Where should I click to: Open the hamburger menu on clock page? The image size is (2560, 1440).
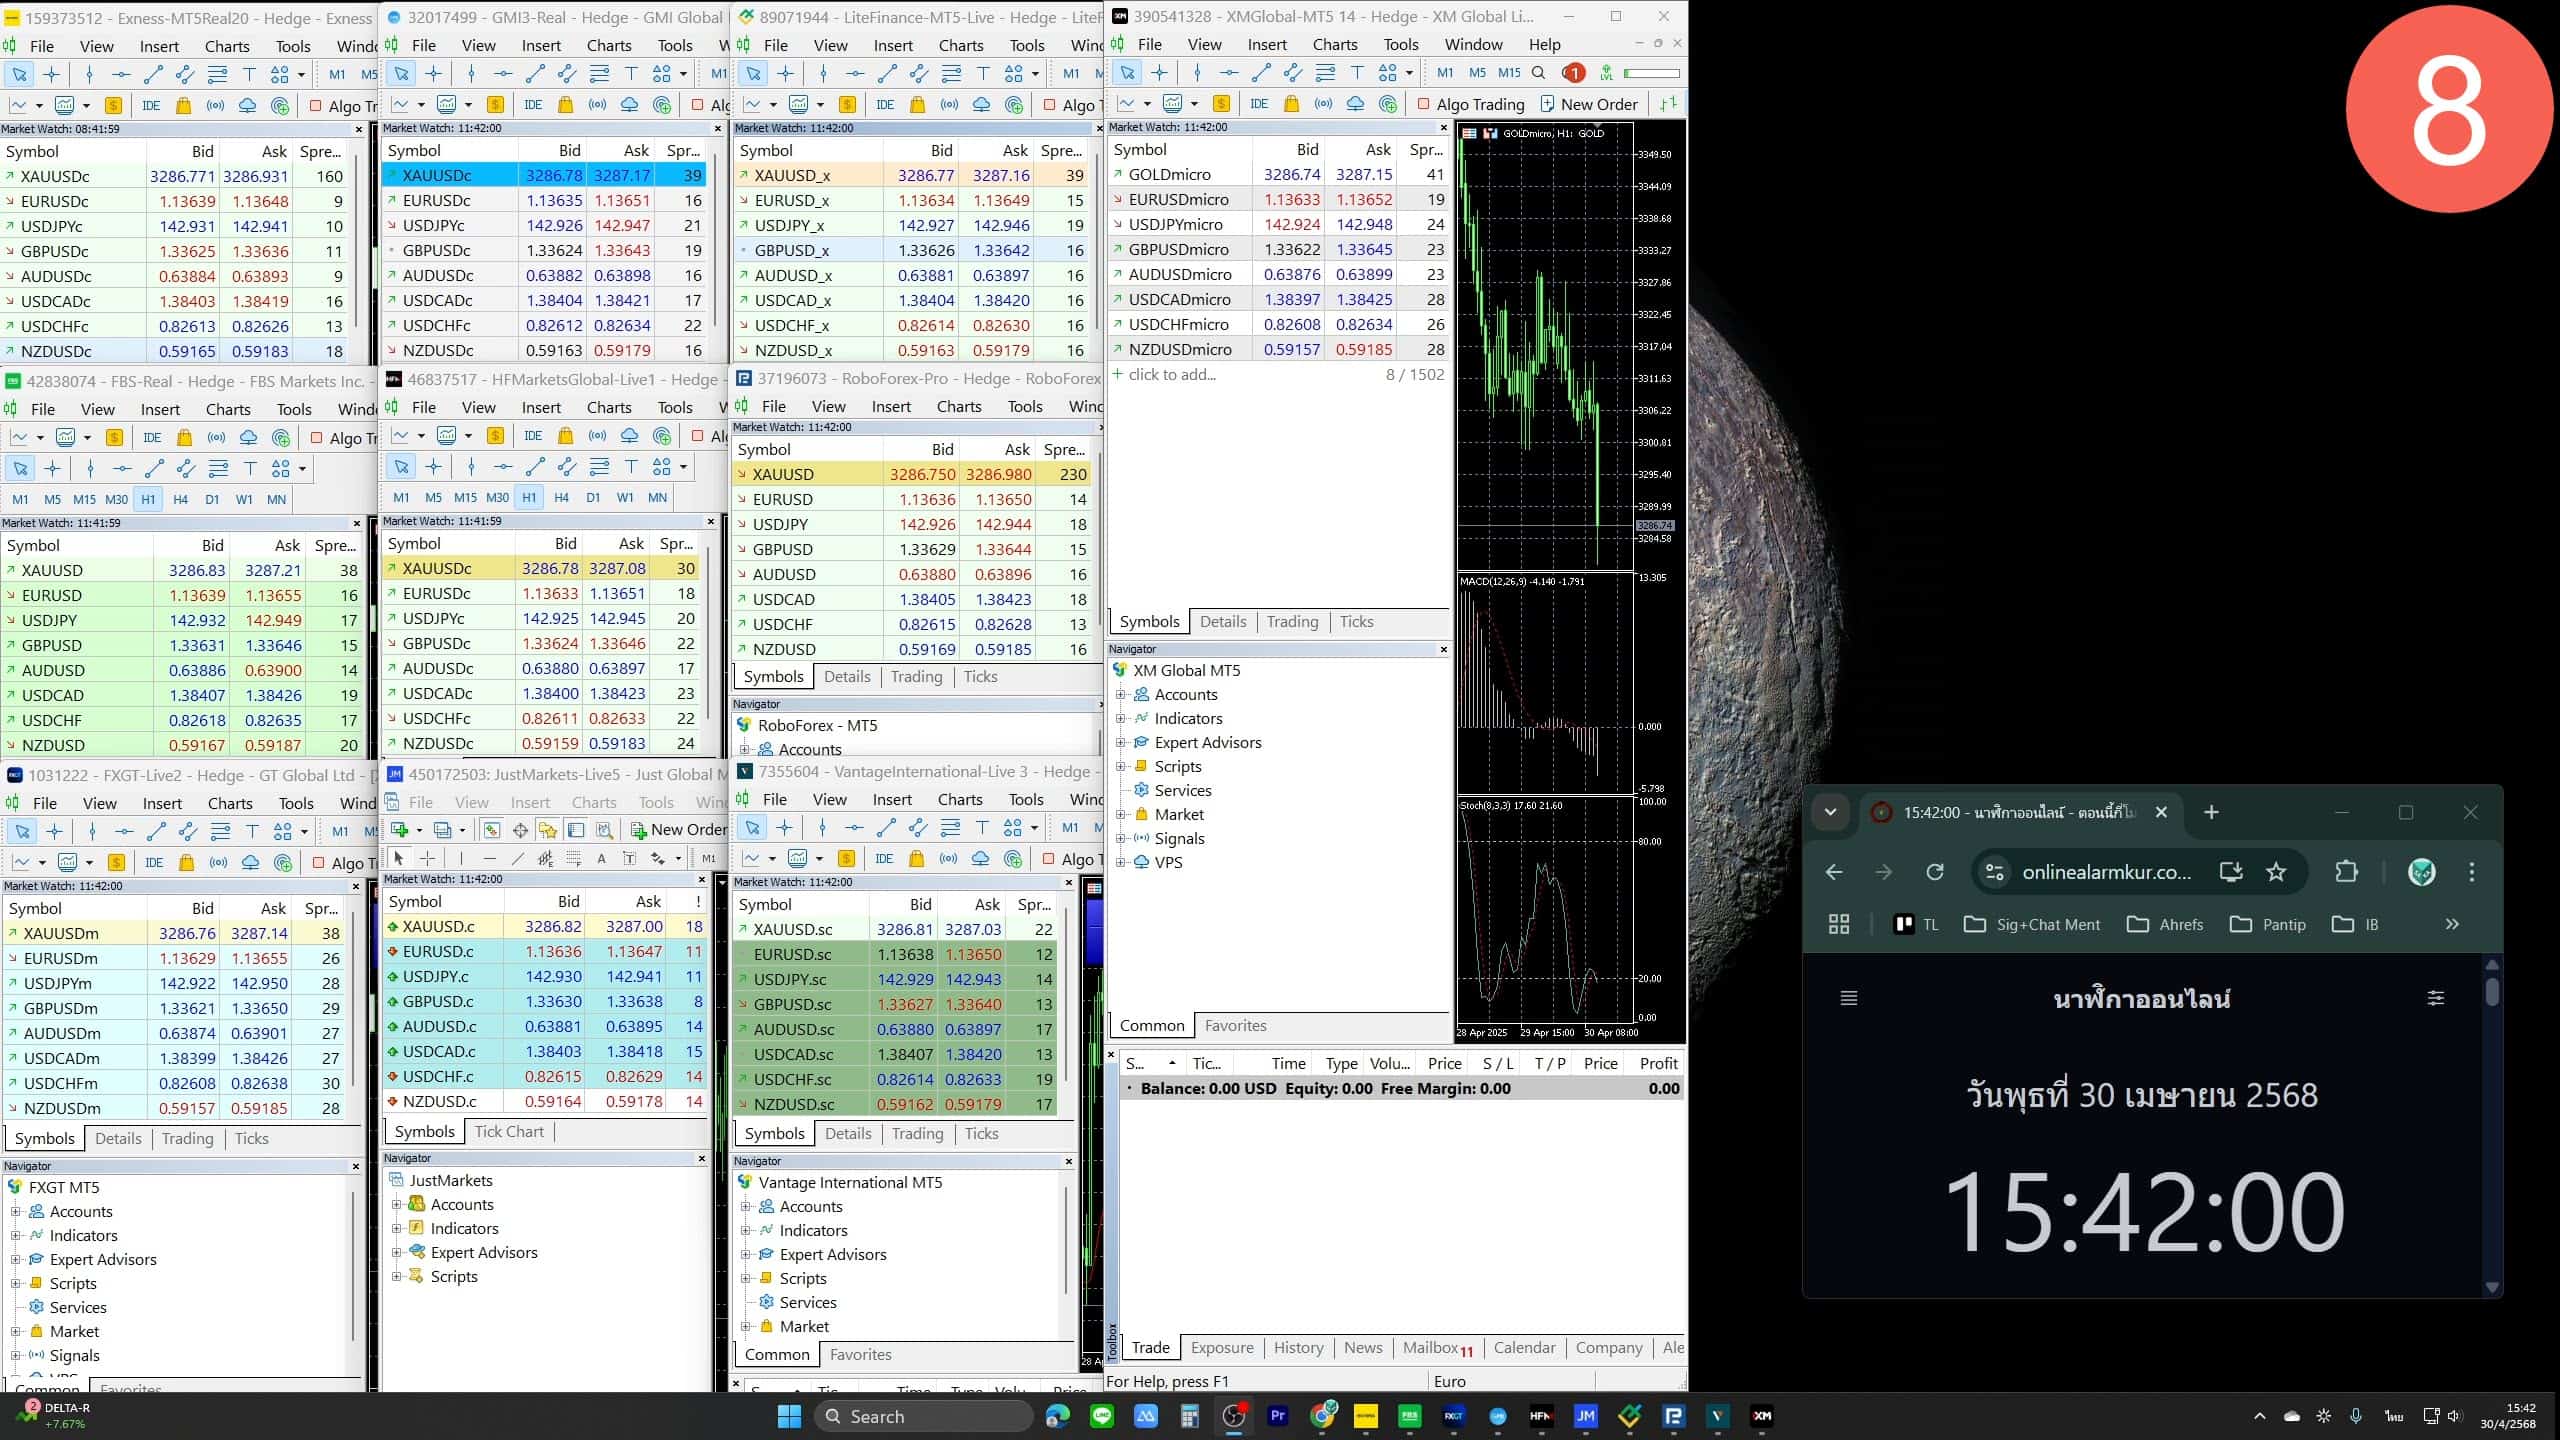[1849, 998]
